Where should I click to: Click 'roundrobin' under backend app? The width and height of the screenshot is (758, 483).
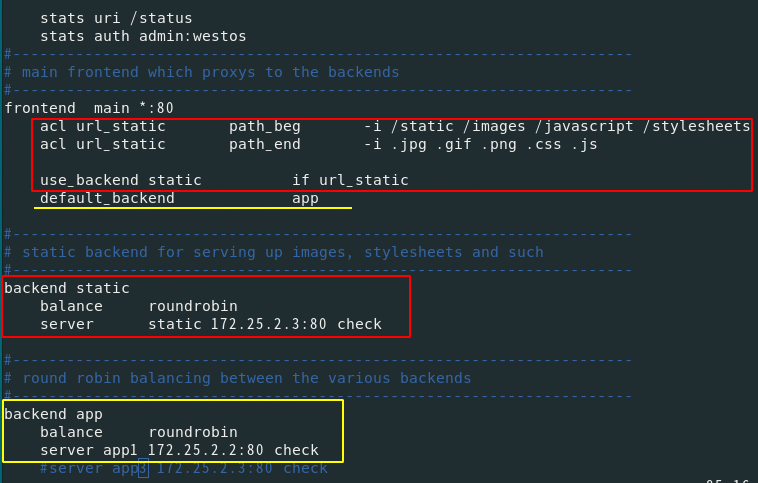click(193, 432)
